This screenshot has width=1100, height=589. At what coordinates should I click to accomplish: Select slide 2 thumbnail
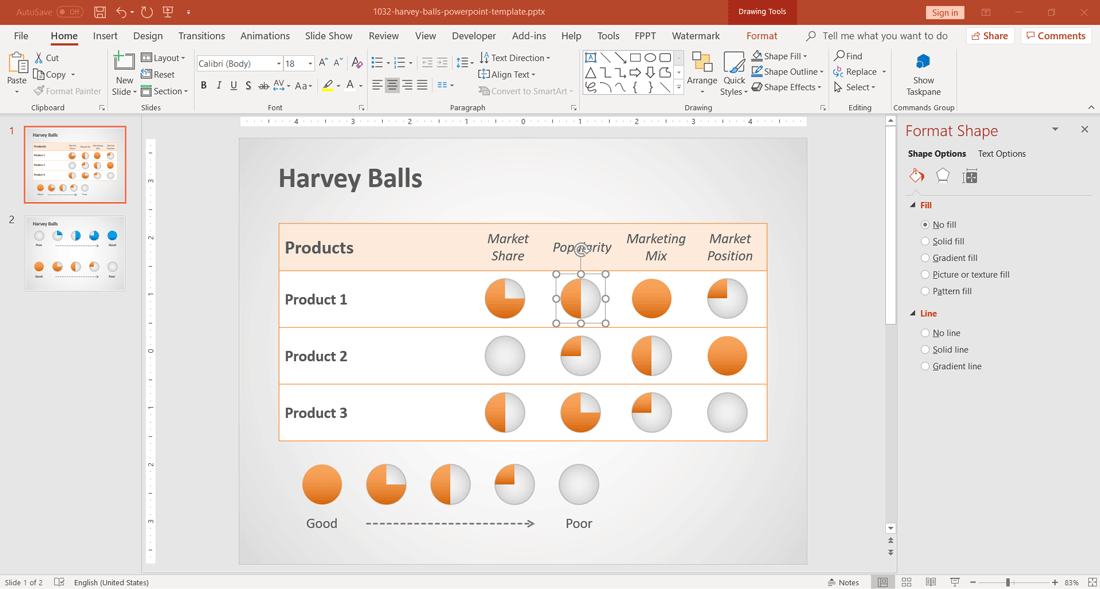75,254
